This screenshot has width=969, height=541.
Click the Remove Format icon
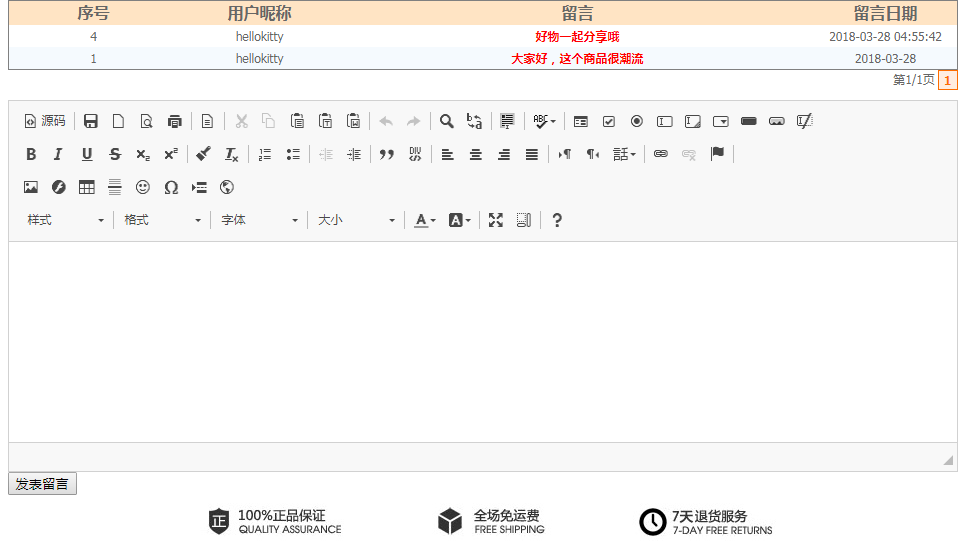[232, 154]
